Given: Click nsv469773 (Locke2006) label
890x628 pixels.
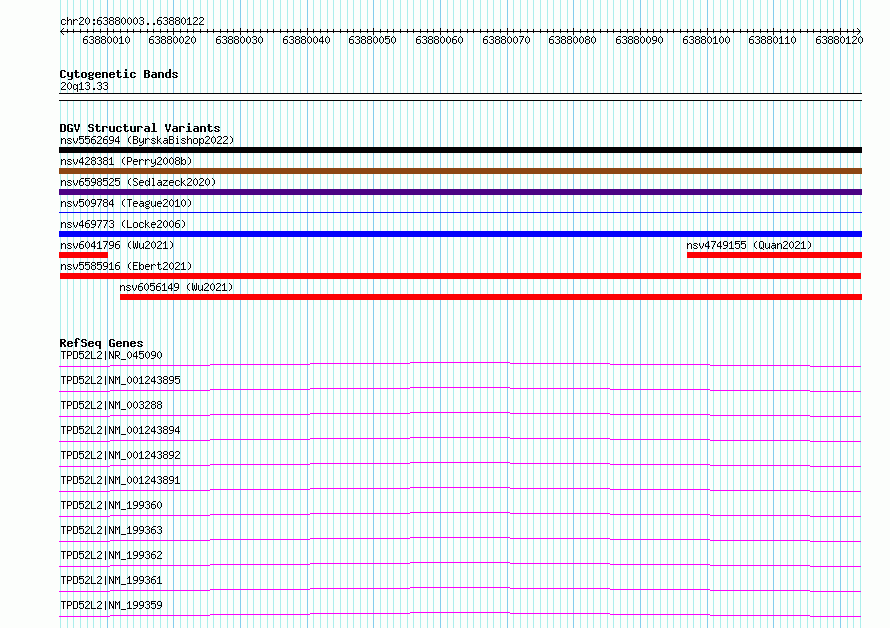Looking at the screenshot, I should click(x=123, y=224).
